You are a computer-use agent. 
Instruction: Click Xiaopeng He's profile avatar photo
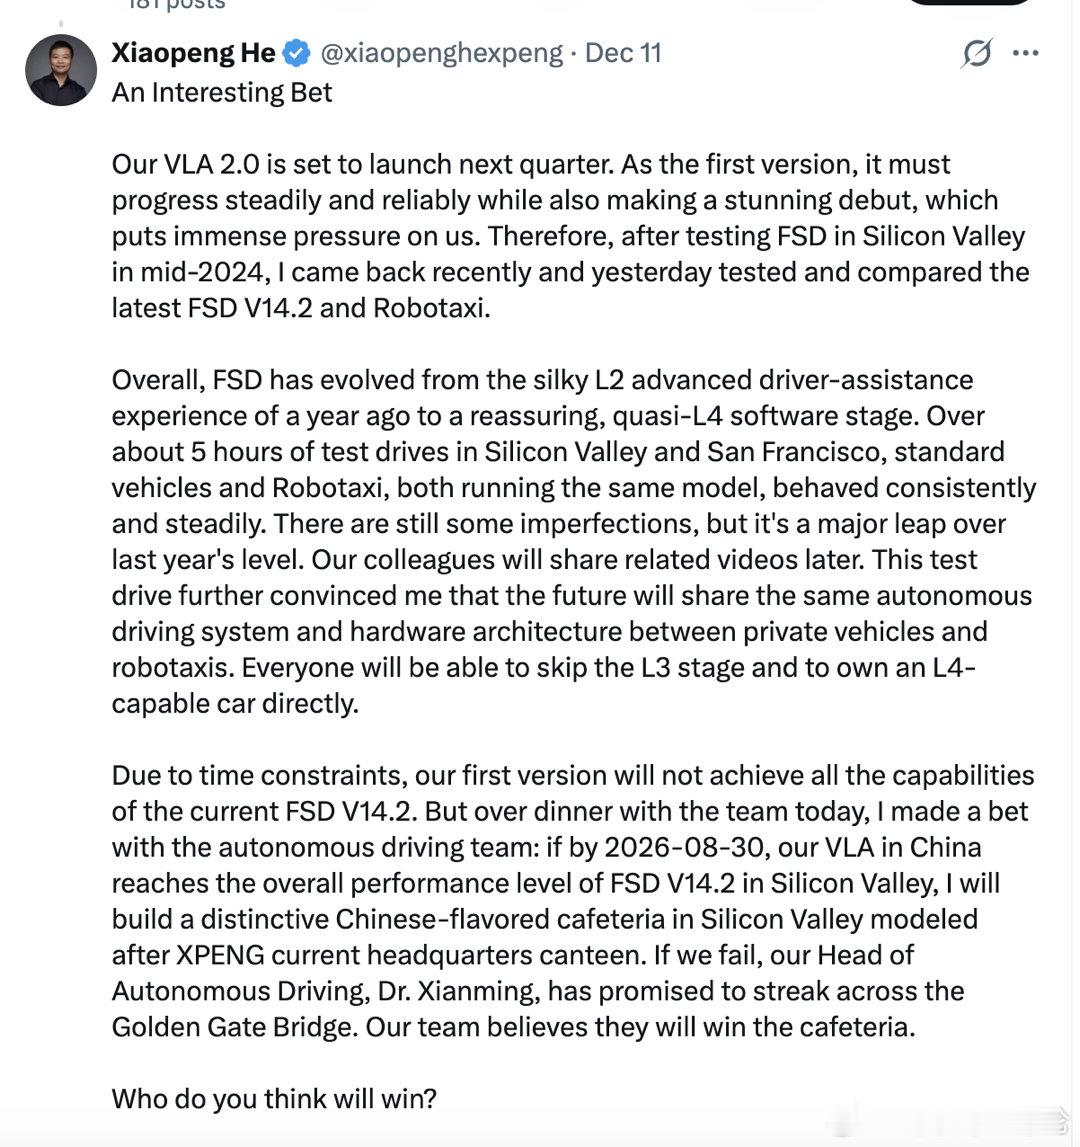(x=61, y=70)
